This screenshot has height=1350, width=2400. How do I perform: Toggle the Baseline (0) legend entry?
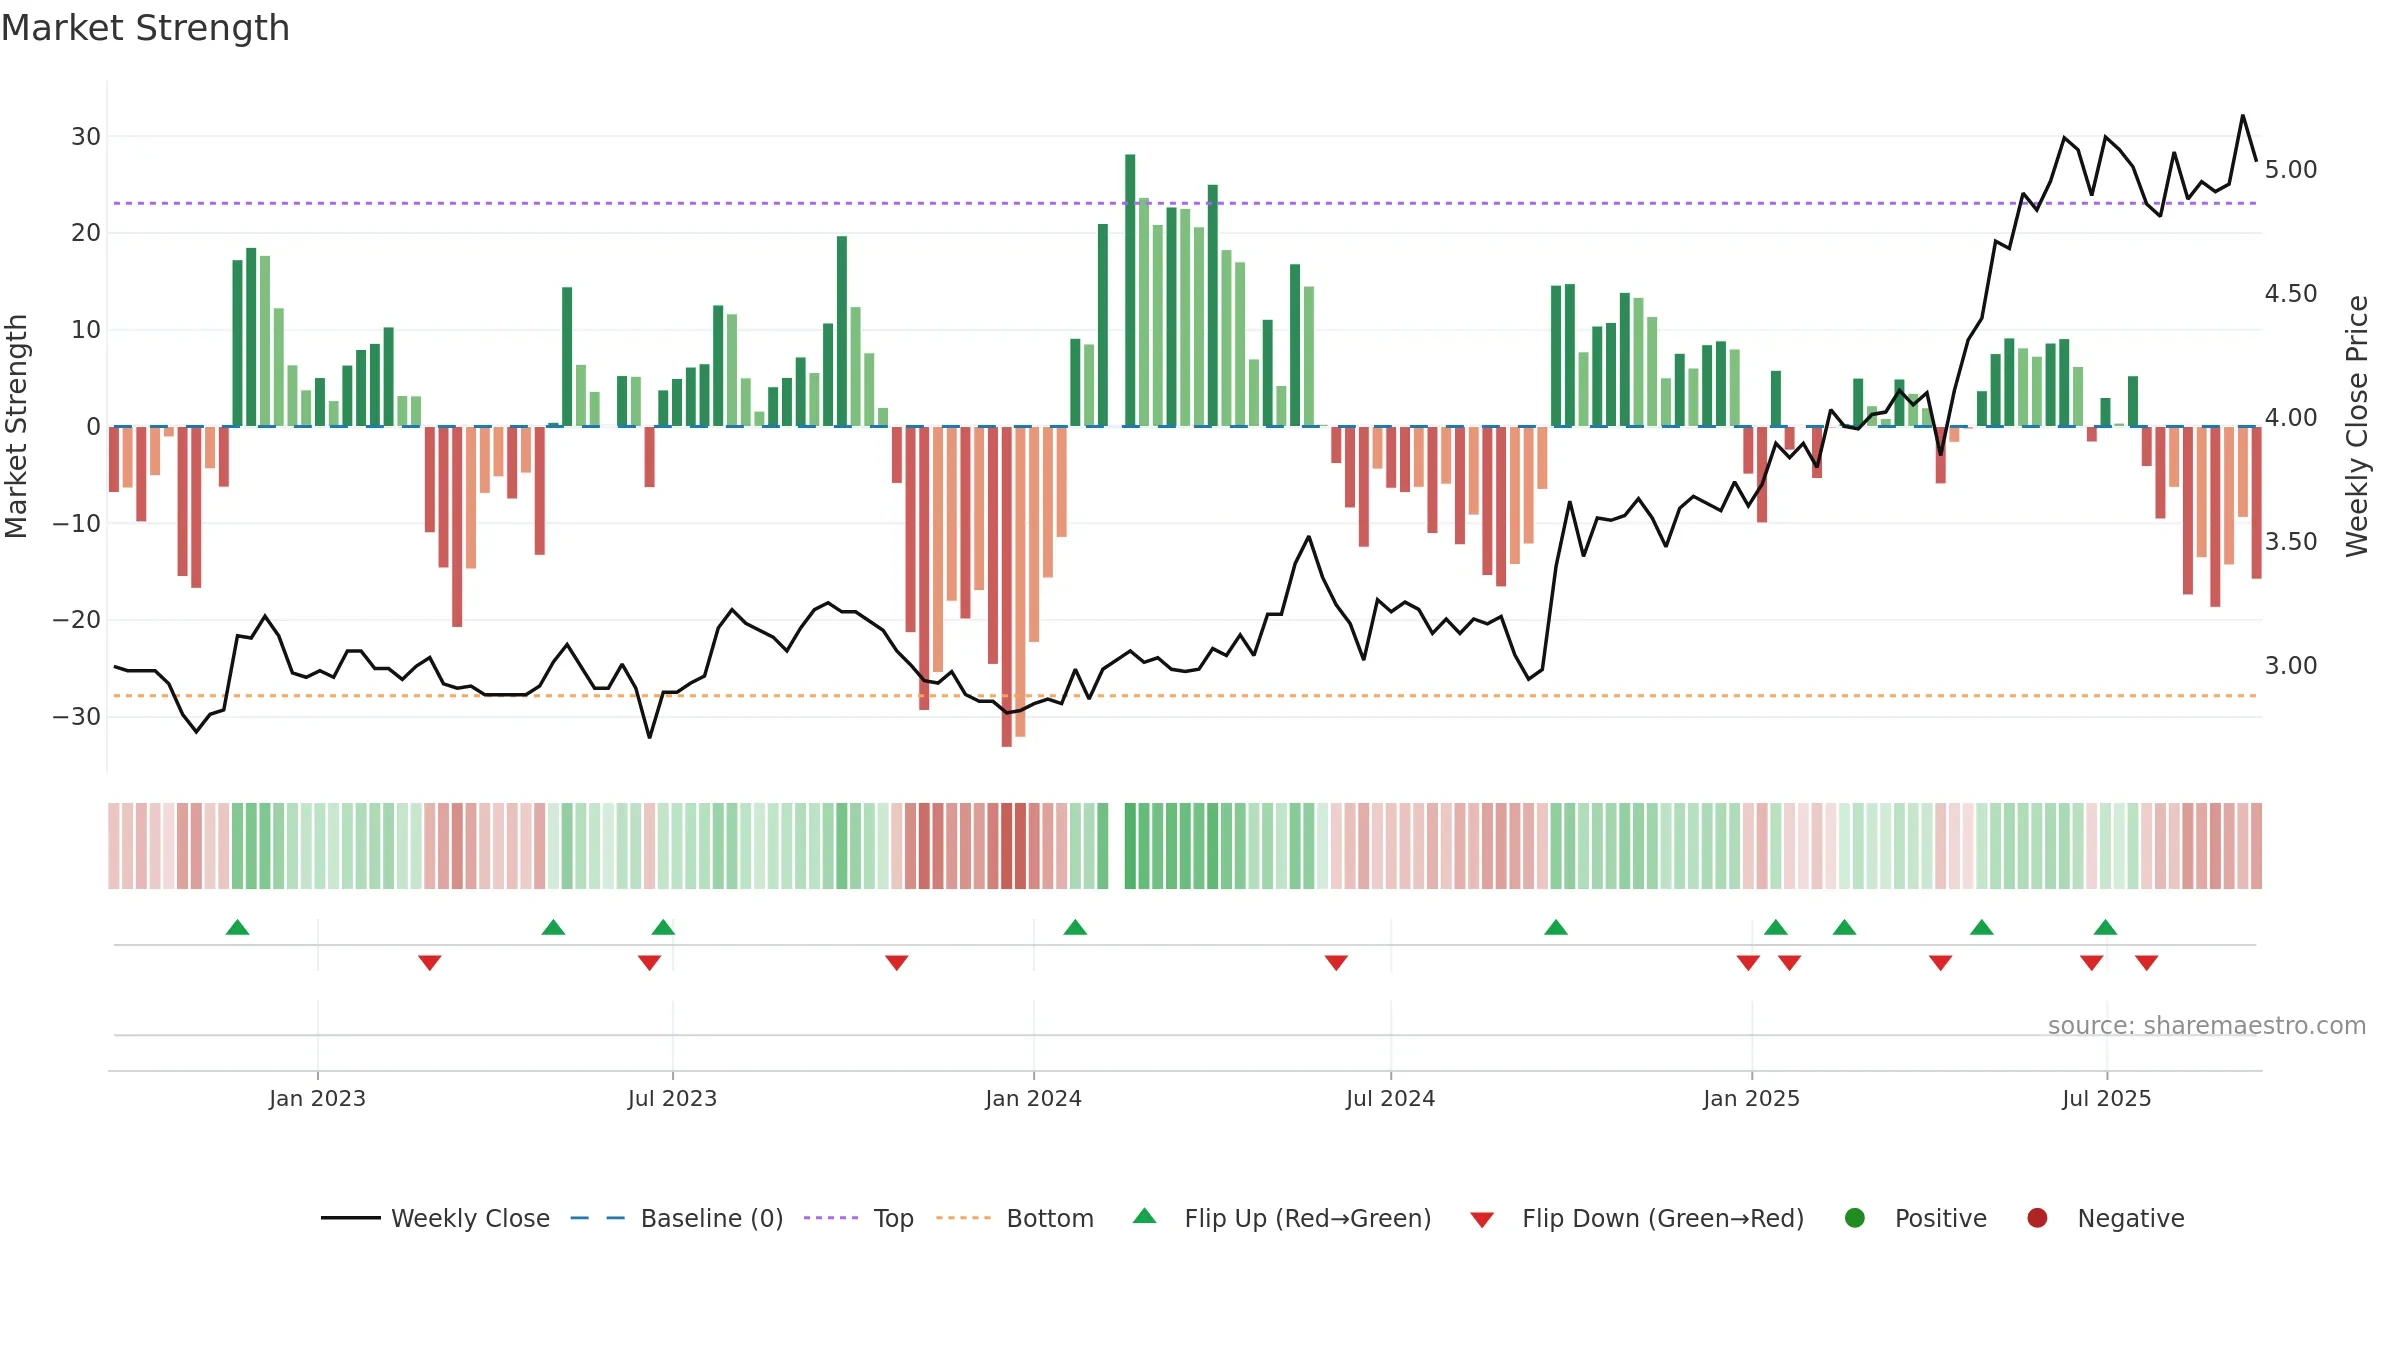click(677, 1218)
